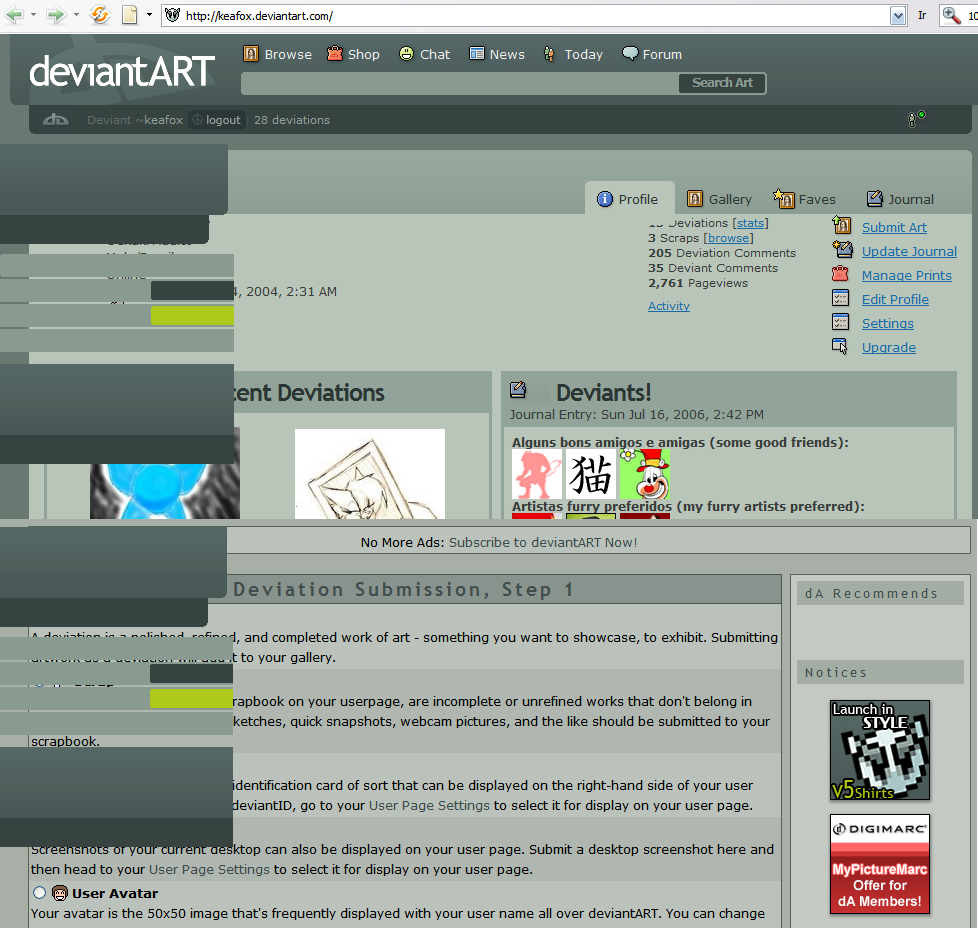Click the journal icon beside Deviants! heading
Image resolution: width=978 pixels, height=928 pixels.
coord(518,390)
